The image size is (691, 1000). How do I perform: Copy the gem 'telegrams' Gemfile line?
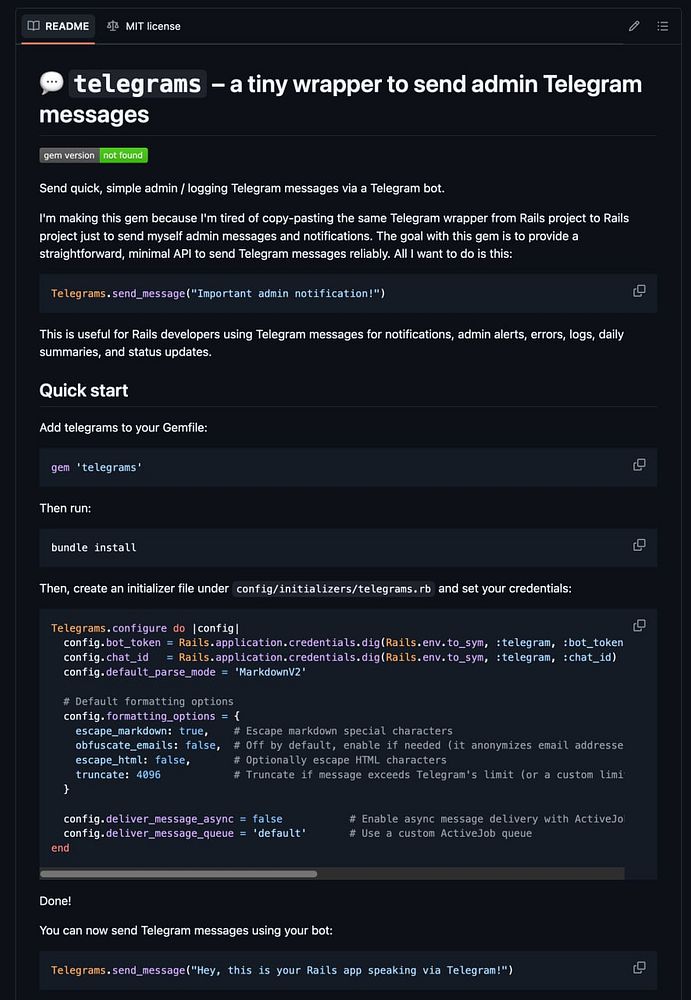pos(639,465)
